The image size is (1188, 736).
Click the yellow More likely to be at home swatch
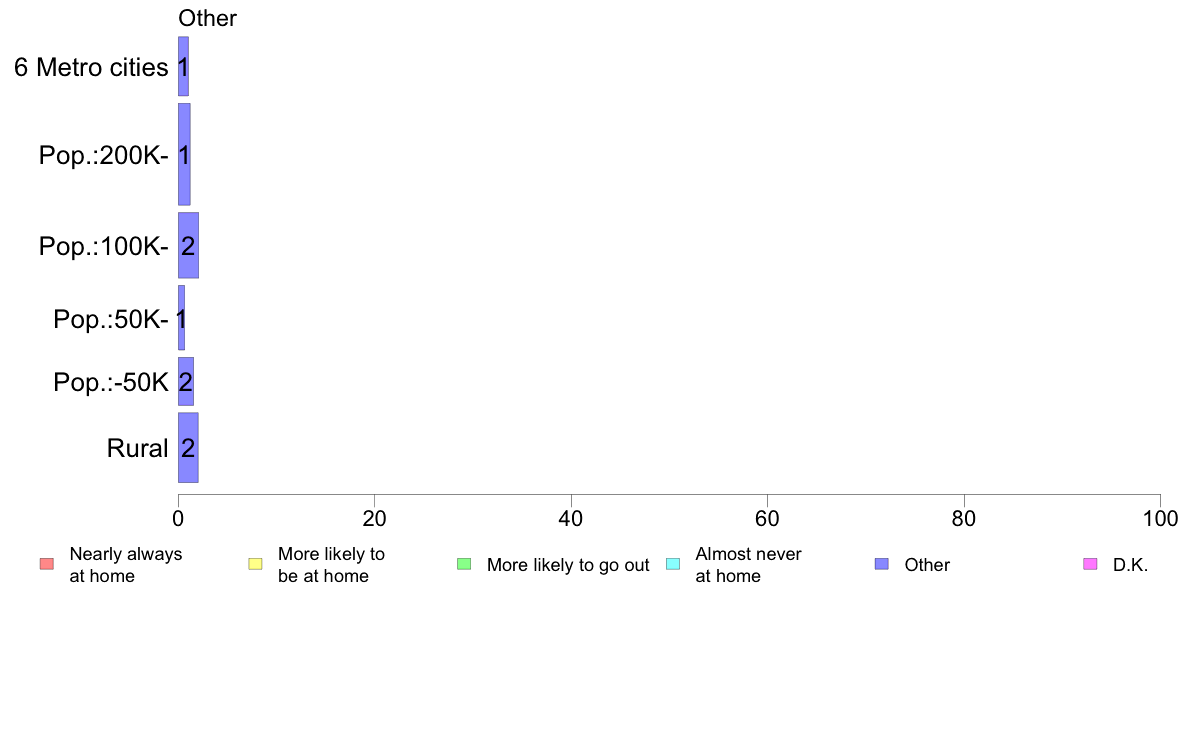coord(255,564)
